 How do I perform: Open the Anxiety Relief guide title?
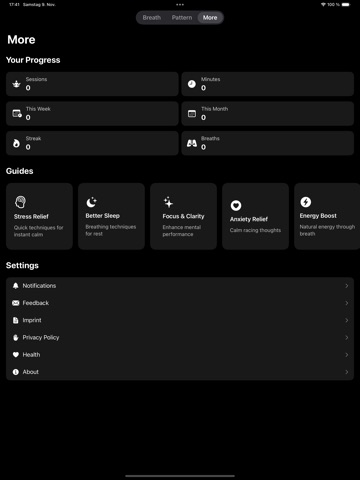coord(249,219)
